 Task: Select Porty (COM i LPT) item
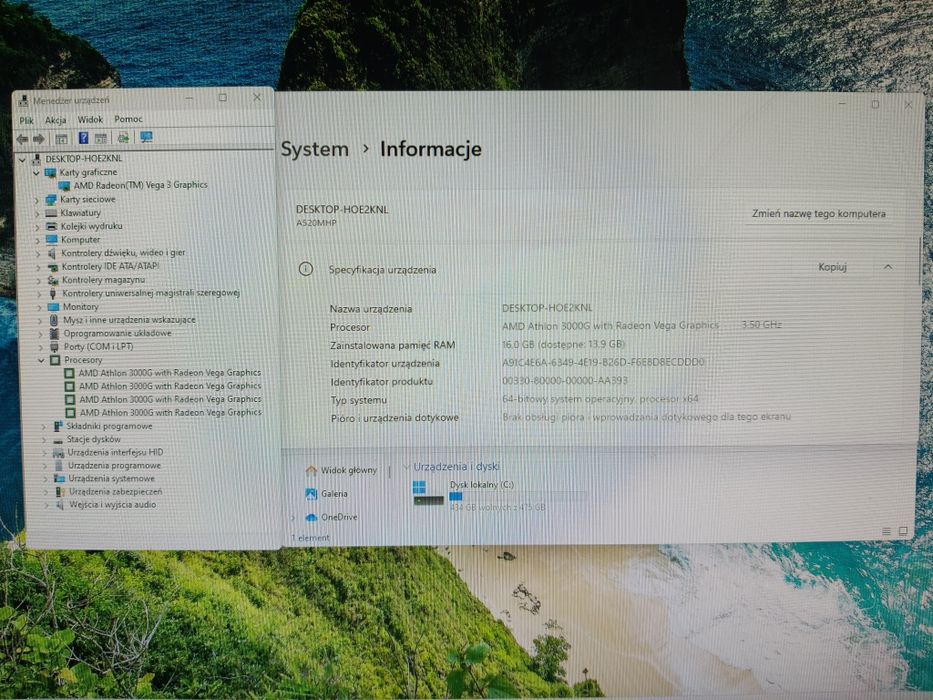pos(98,346)
